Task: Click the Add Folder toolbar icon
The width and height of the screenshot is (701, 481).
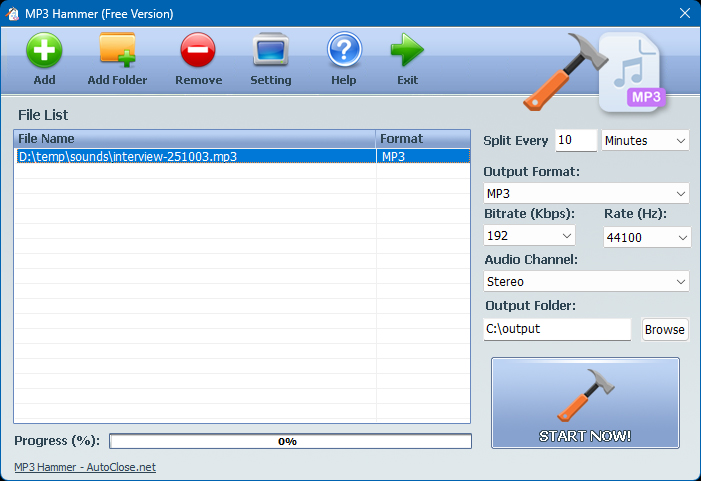Action: point(117,50)
